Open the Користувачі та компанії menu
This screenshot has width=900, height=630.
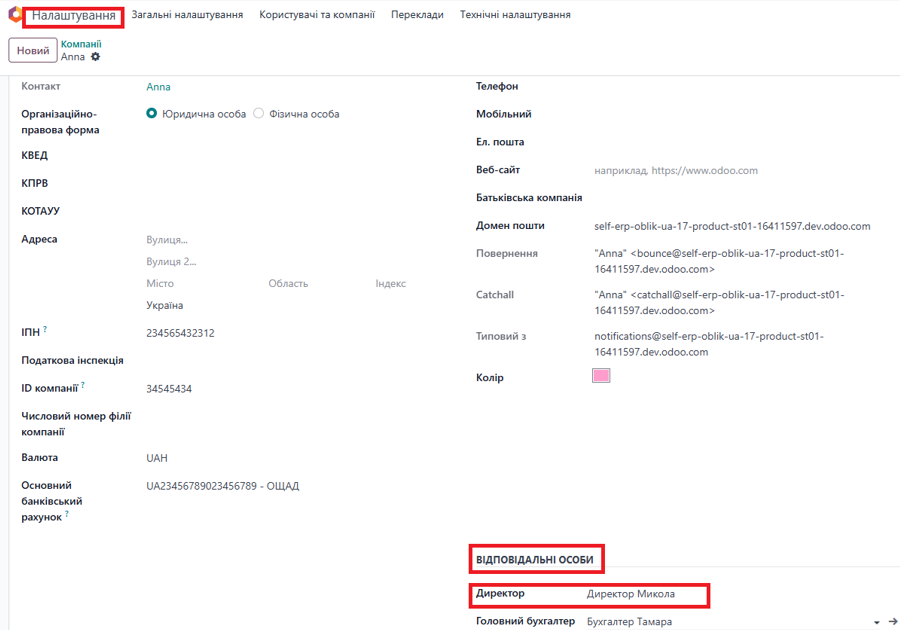[317, 15]
